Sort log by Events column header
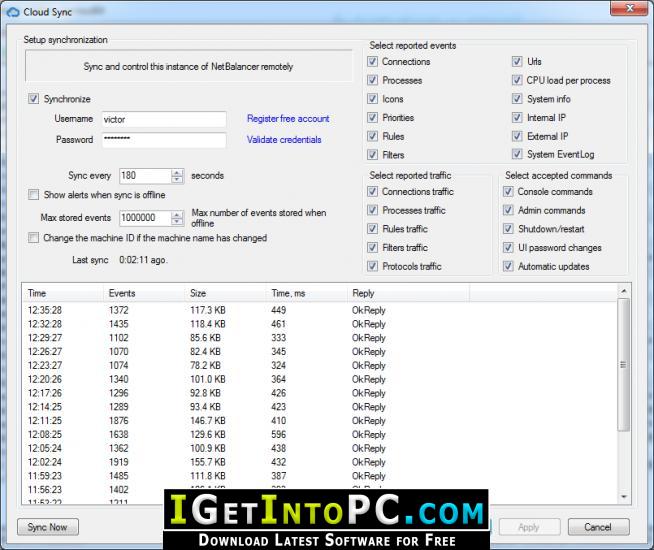 pyautogui.click(x=143, y=293)
